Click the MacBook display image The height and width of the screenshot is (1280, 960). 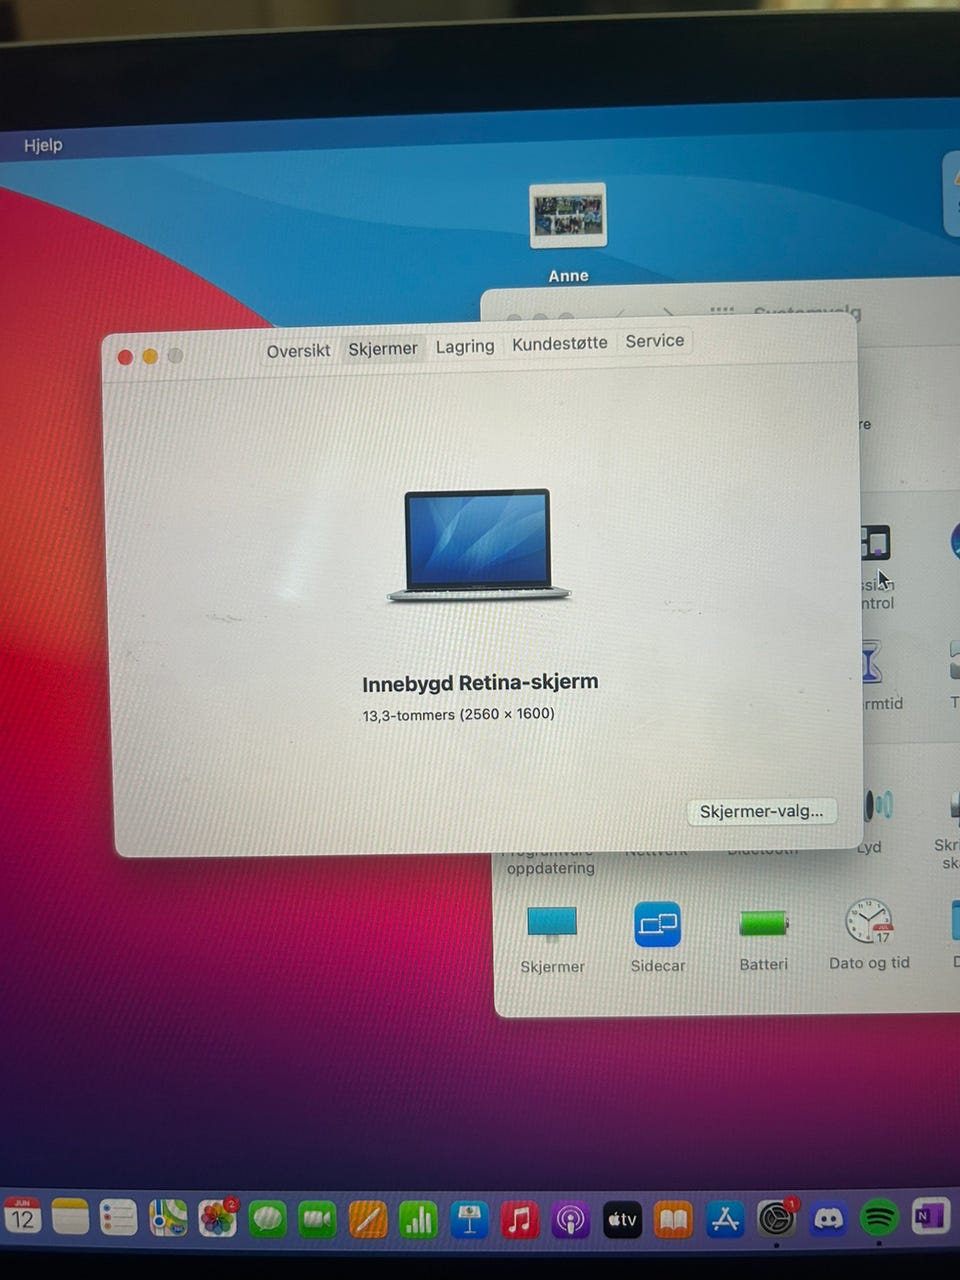pos(478,545)
